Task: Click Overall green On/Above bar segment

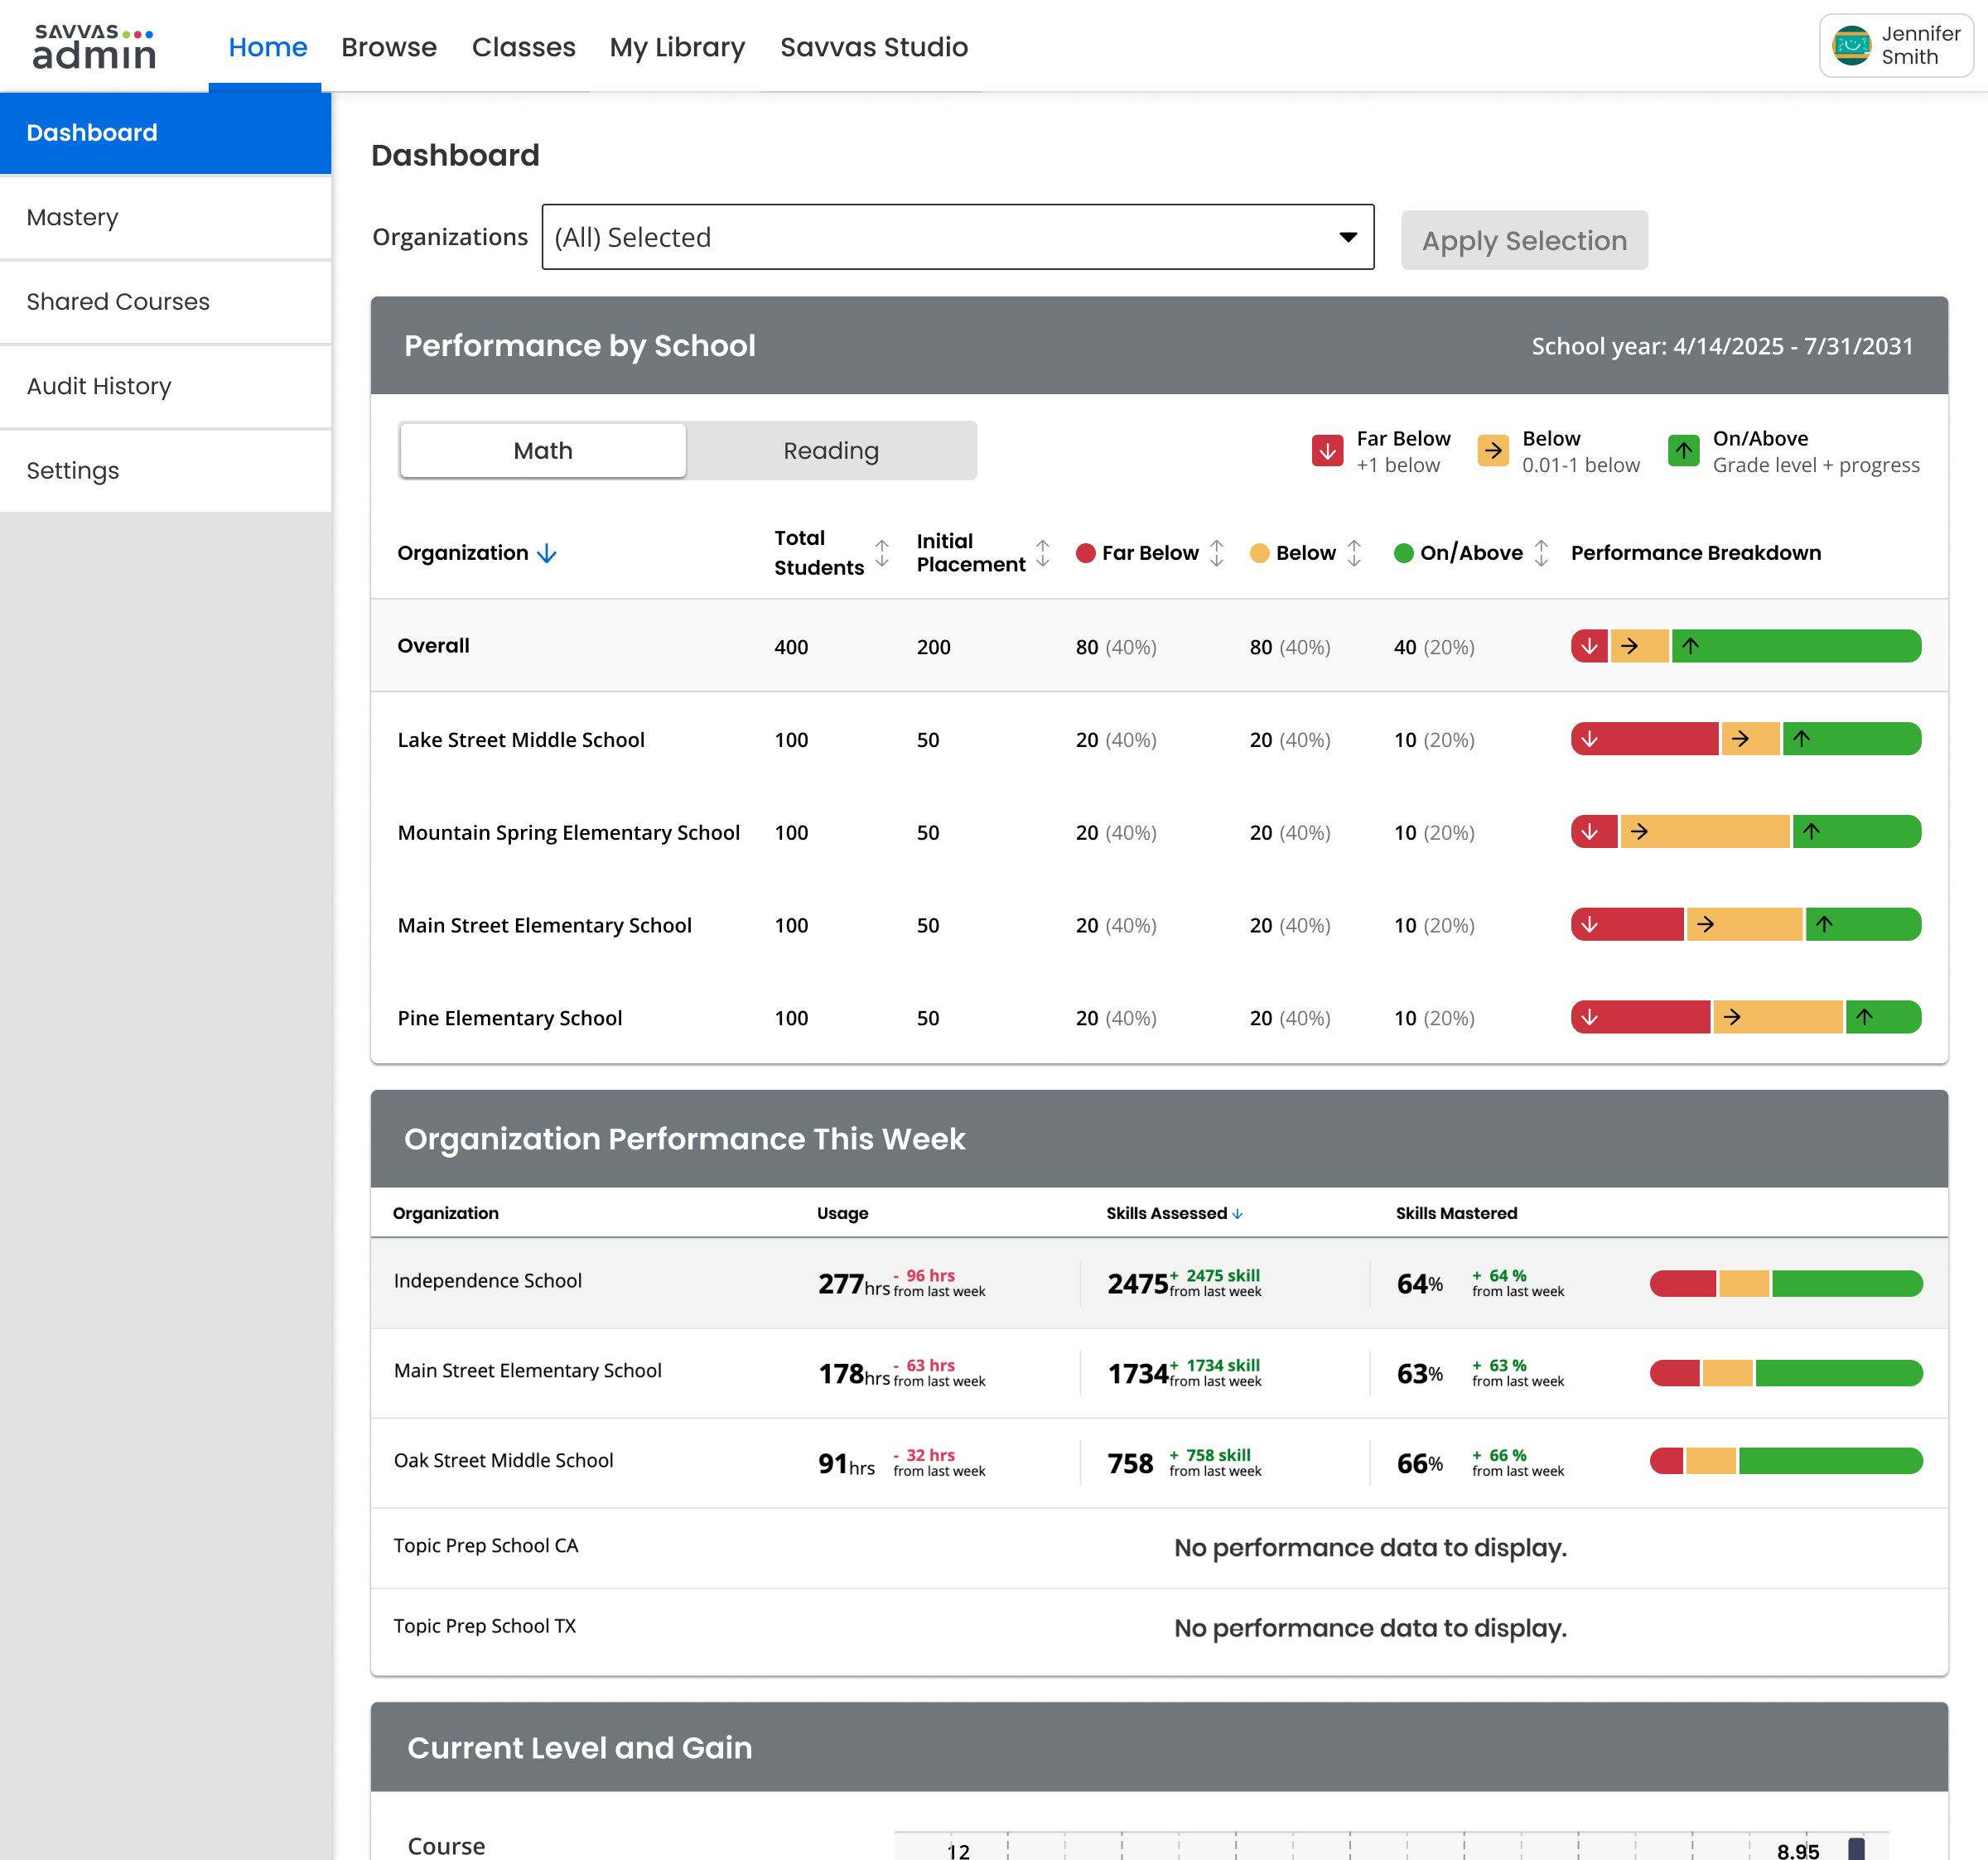Action: [x=1796, y=646]
